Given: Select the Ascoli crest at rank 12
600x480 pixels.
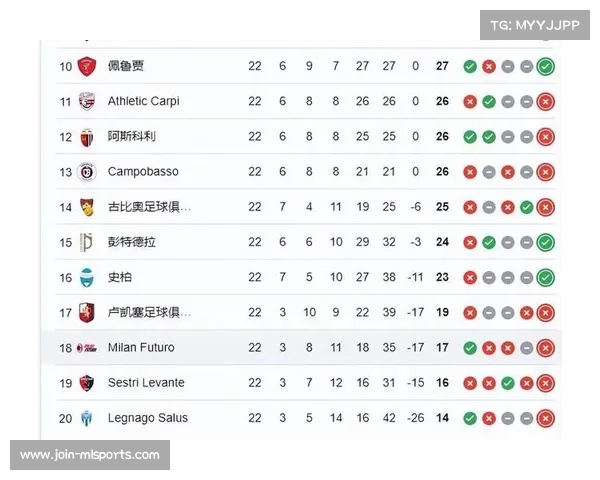Looking at the screenshot, I should coord(87,137).
